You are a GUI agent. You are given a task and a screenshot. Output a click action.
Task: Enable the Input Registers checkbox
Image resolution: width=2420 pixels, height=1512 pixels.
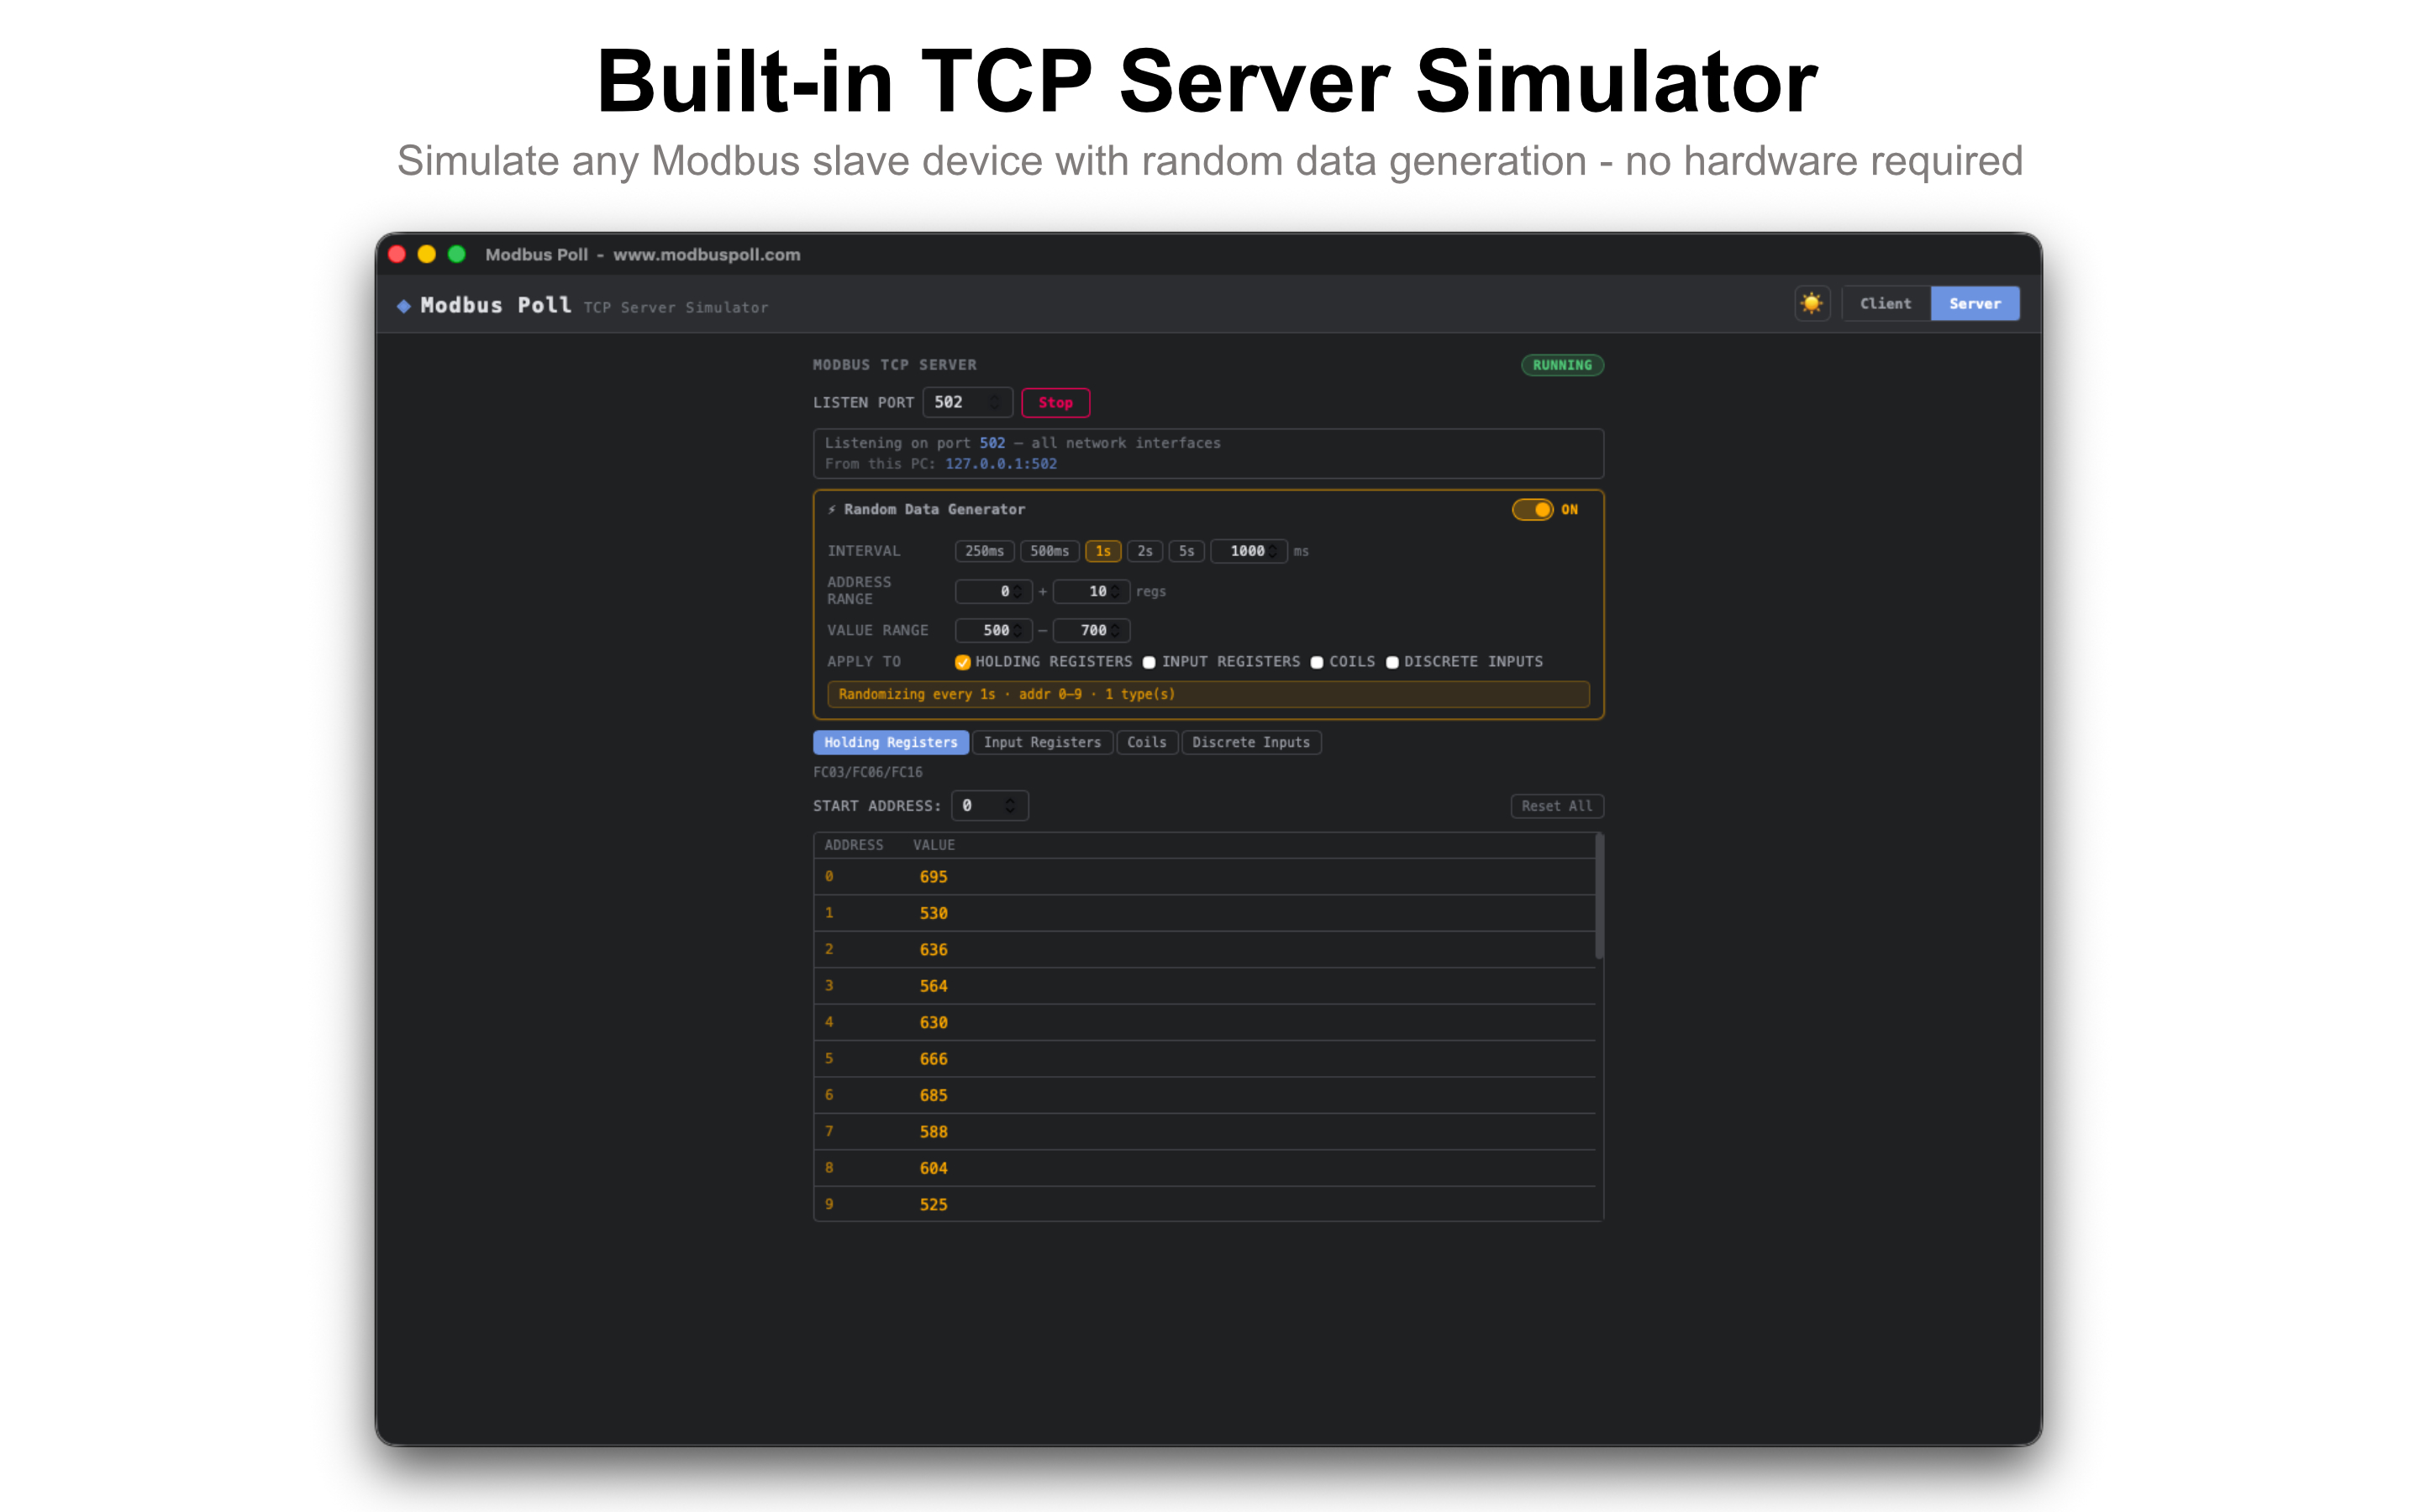pos(1149,663)
